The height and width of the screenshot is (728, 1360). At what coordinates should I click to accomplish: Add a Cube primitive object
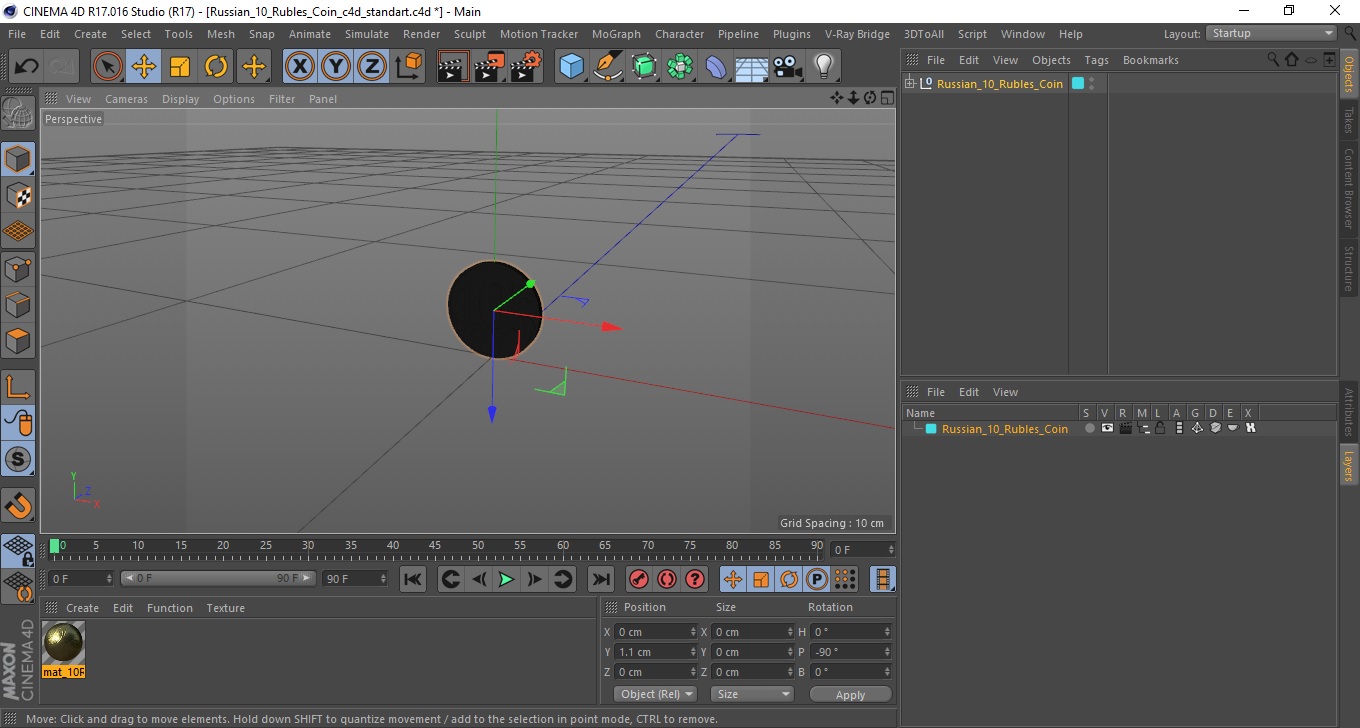(572, 67)
